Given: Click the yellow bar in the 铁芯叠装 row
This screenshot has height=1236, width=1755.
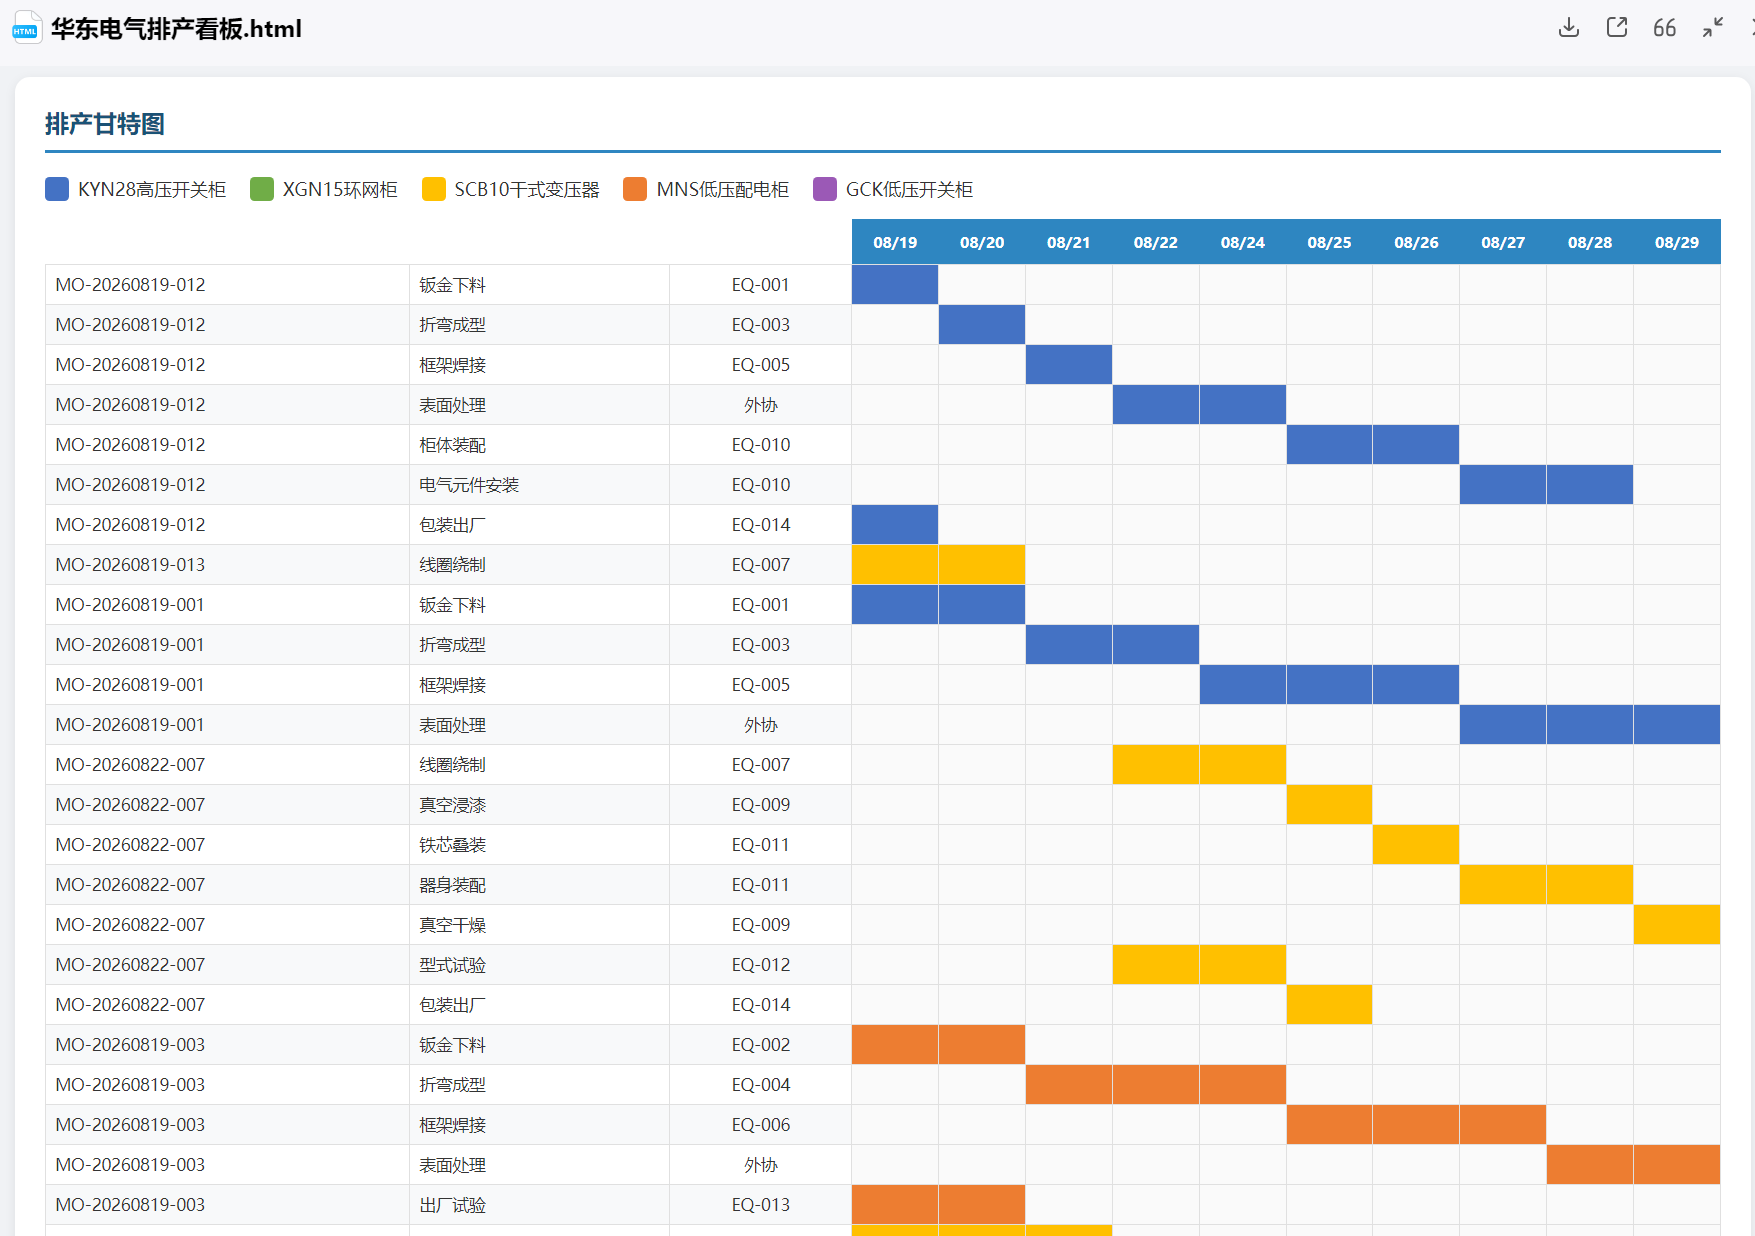Looking at the screenshot, I should coord(1416,845).
